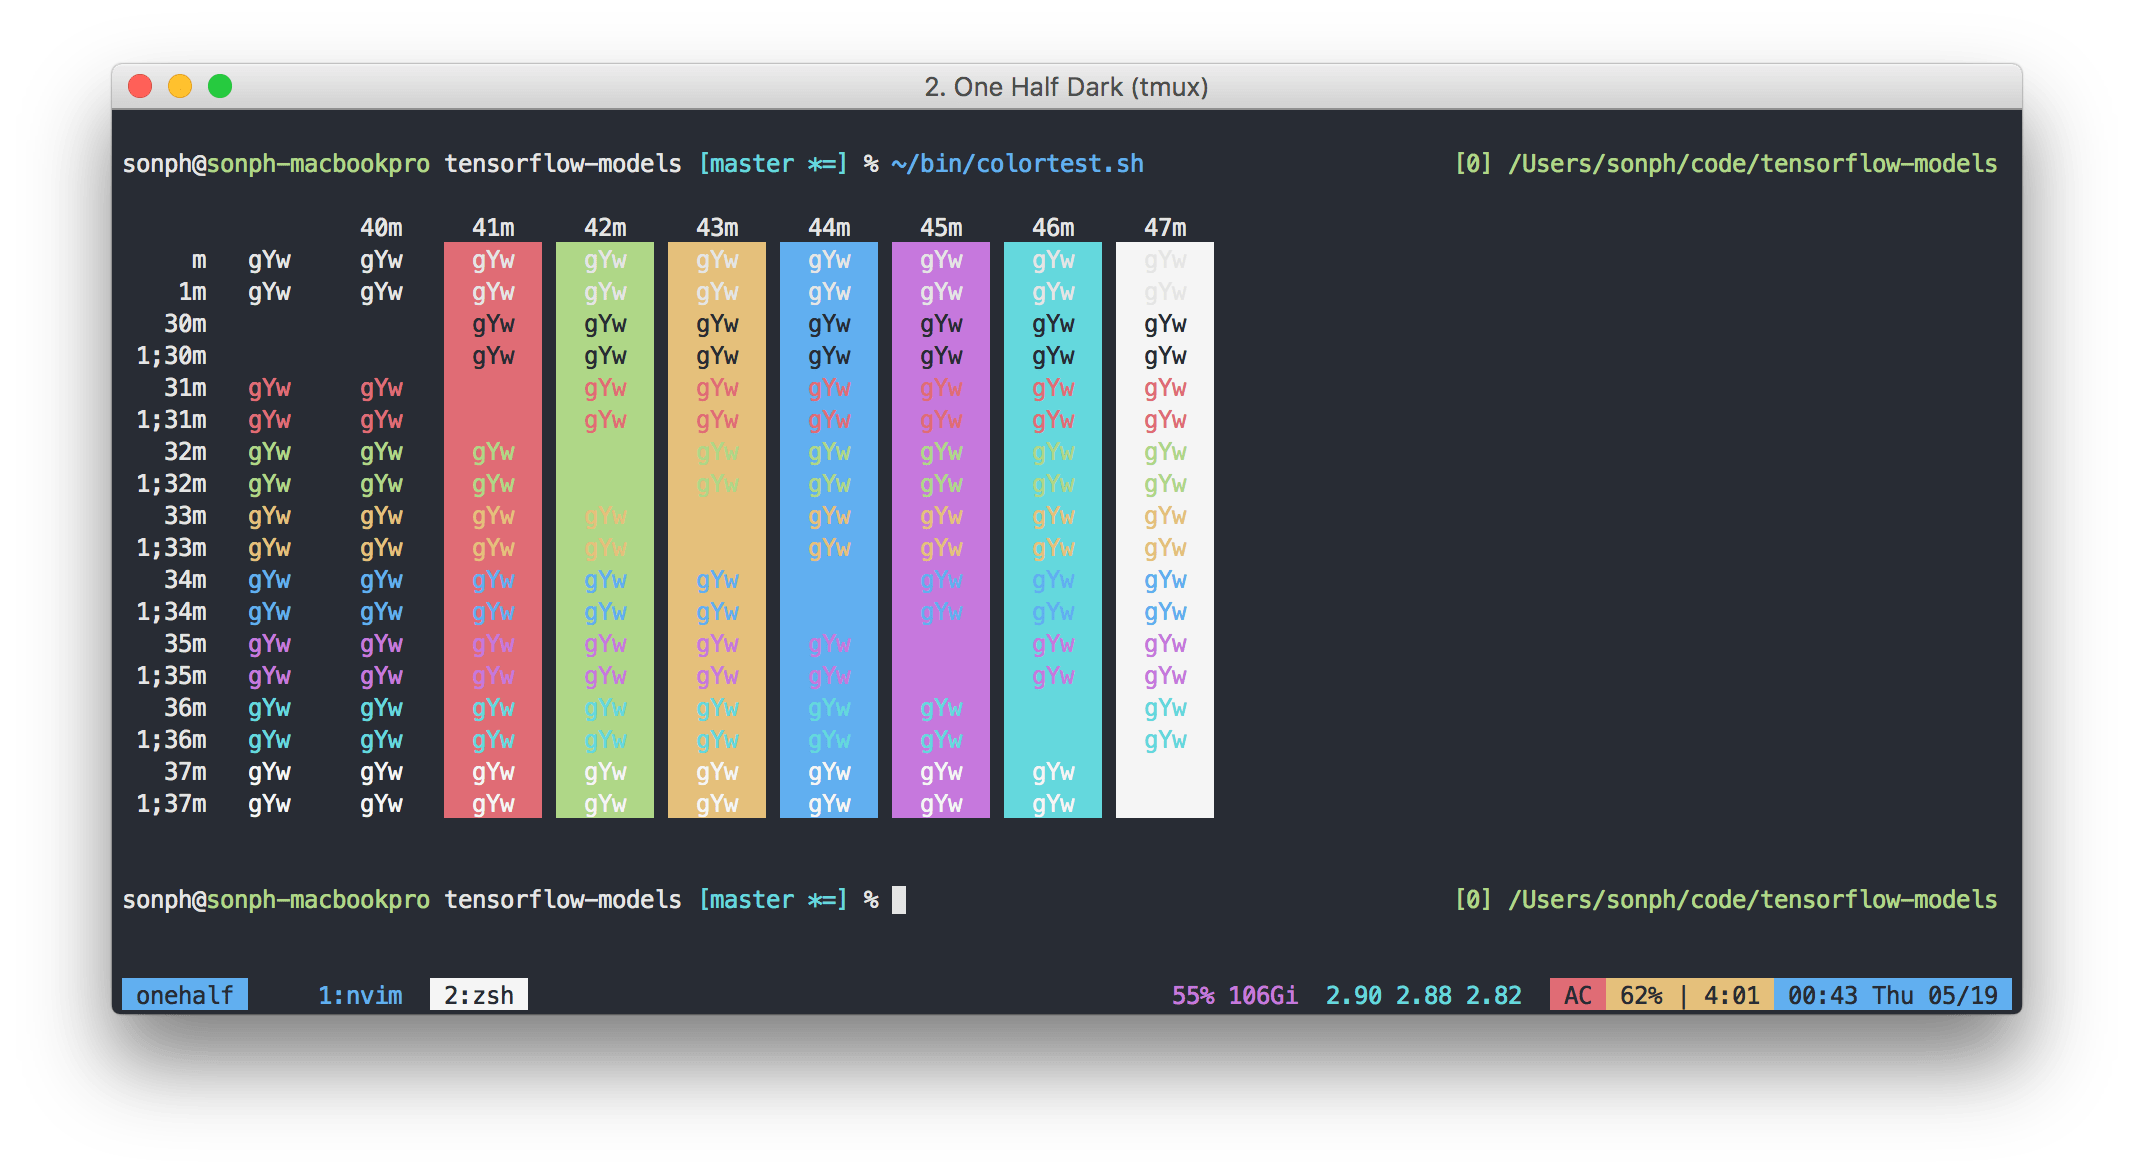
Task: Click gYw on cyan background in 1;37m row
Action: tap(1053, 805)
